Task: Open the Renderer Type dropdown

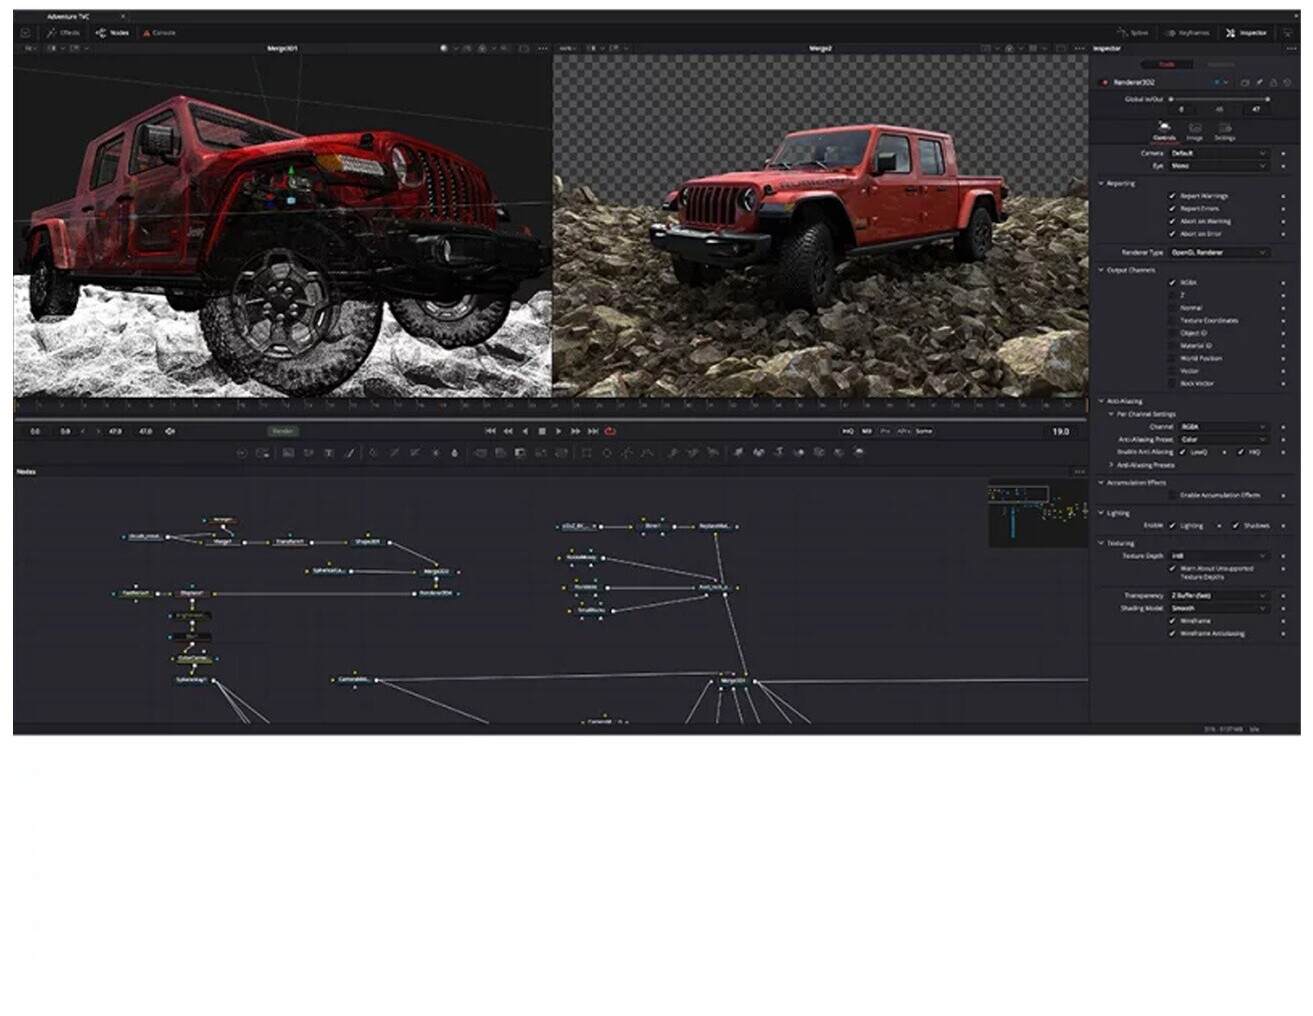Action: coord(1218,253)
